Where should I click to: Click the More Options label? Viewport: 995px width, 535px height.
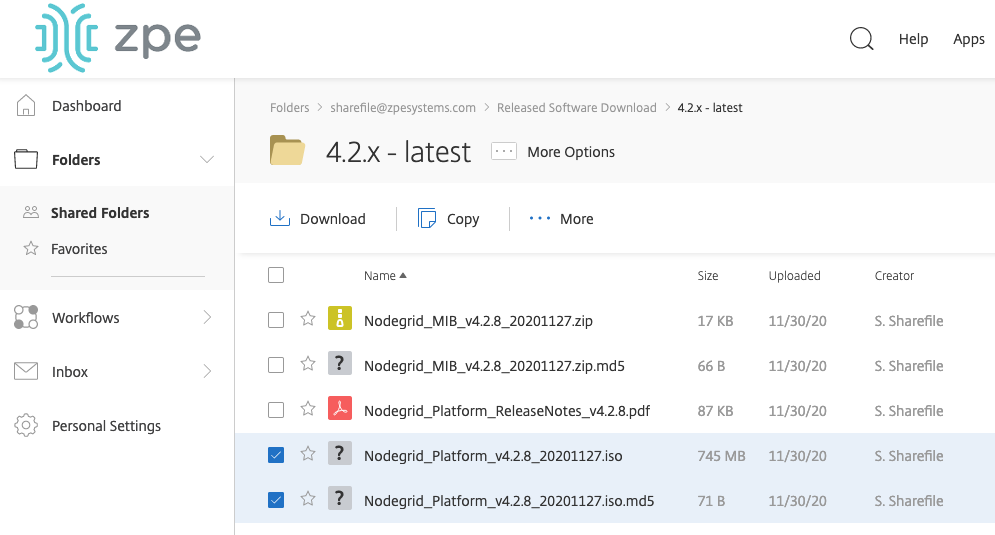click(570, 152)
